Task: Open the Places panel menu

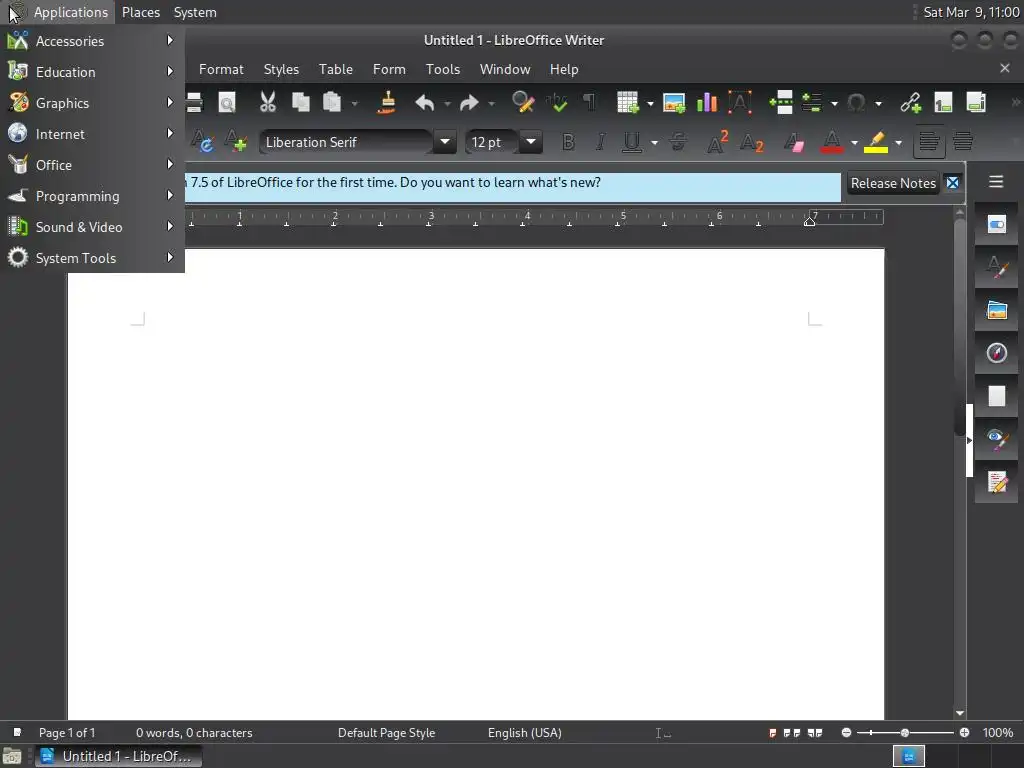Action: click(140, 12)
